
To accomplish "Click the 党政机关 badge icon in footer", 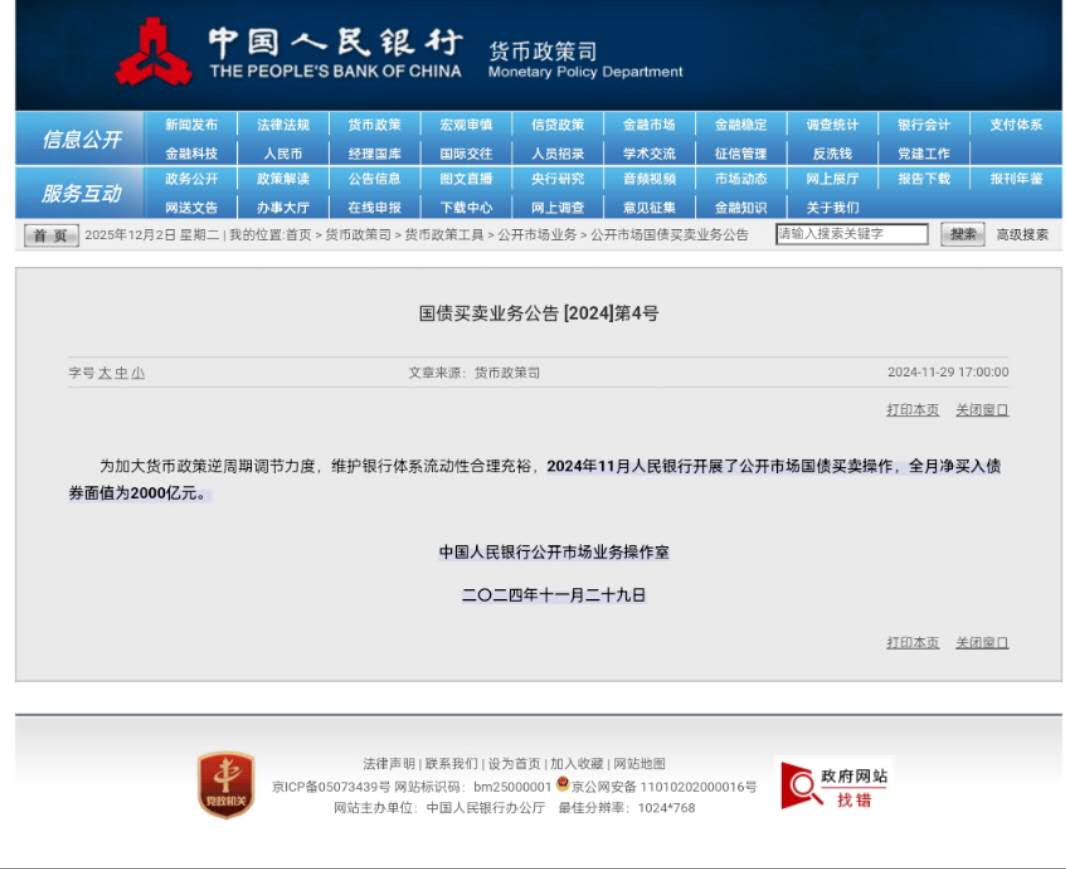I will coord(226,785).
